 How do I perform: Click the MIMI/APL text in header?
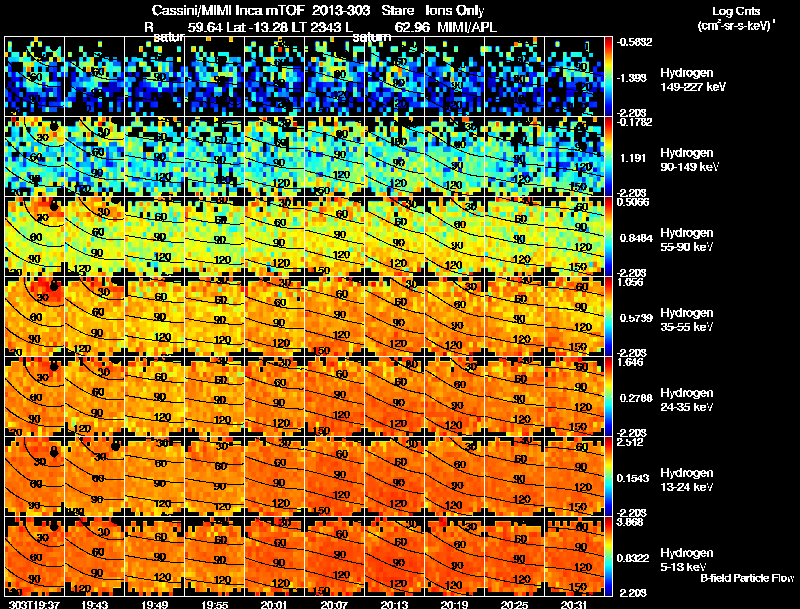point(467,27)
